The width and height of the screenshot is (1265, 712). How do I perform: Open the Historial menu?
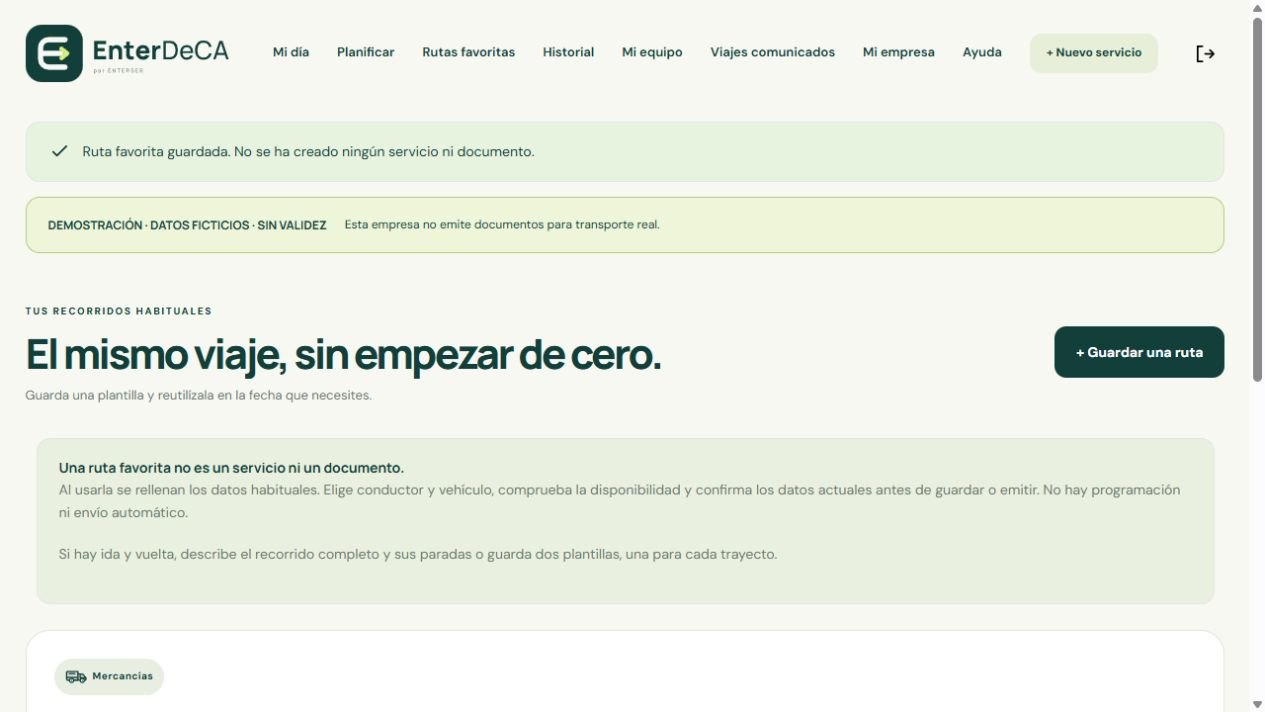click(568, 52)
